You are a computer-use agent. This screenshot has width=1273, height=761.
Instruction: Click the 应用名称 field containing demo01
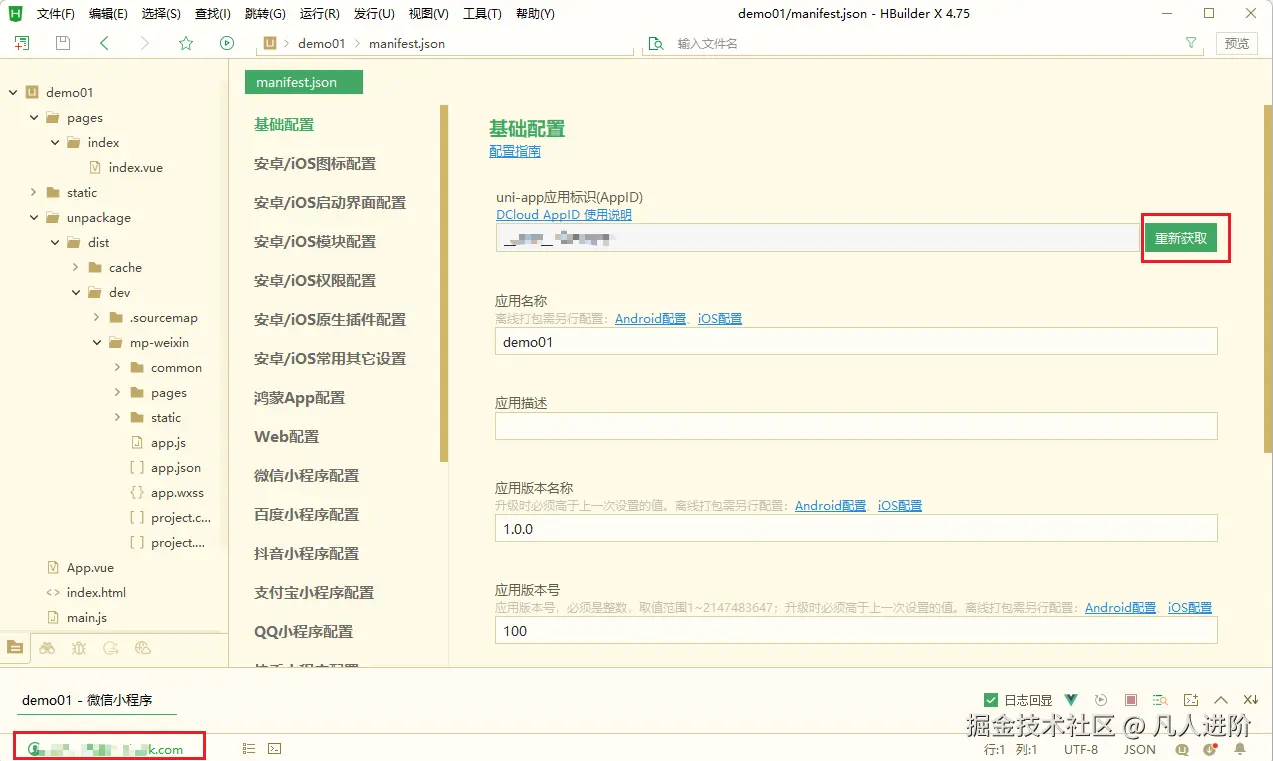click(x=856, y=341)
